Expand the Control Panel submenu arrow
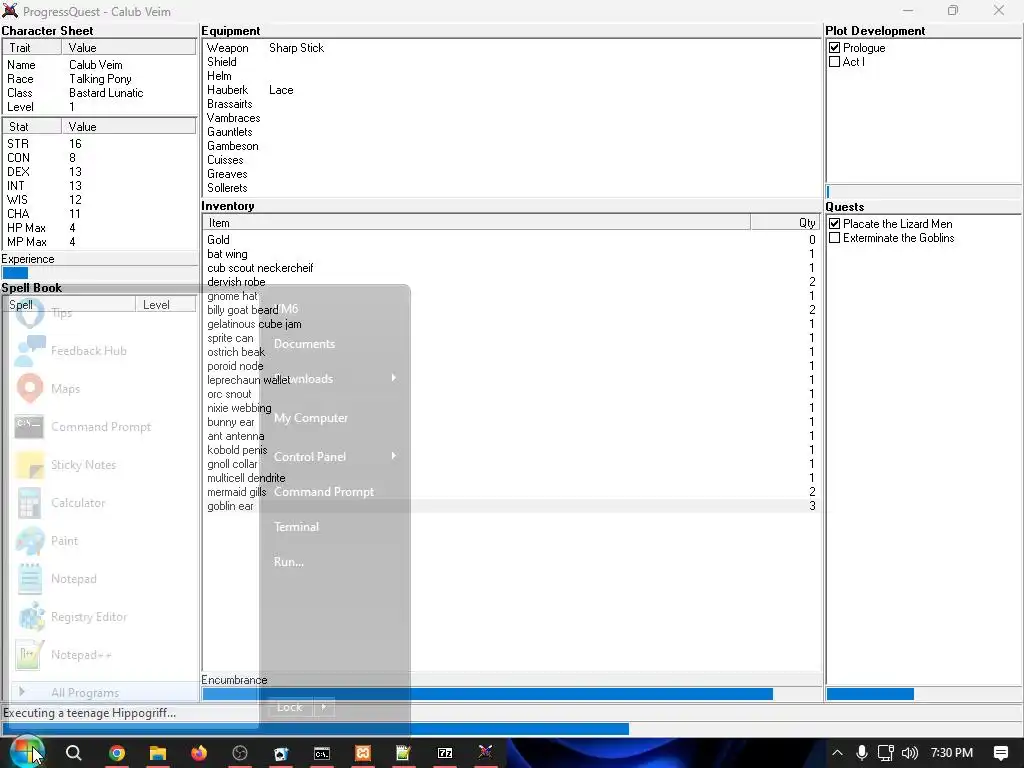Screen dimensions: 1024x768 (394, 456)
